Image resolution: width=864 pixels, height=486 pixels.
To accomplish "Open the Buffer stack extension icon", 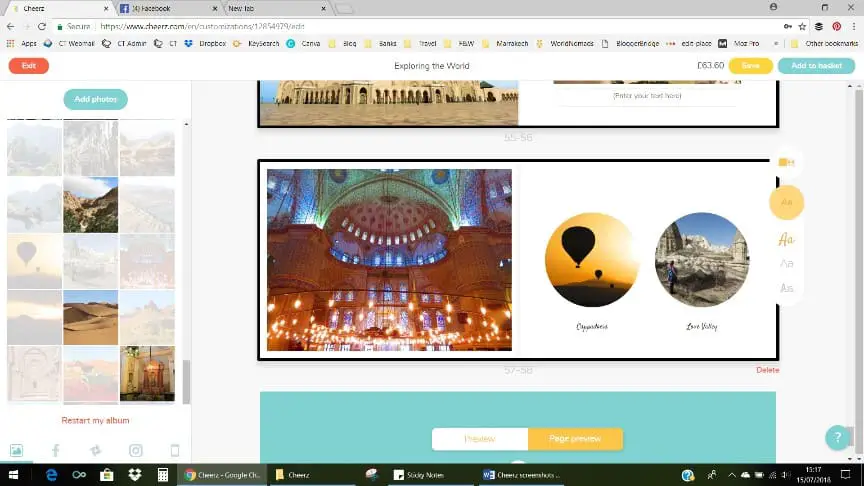I will point(819,26).
